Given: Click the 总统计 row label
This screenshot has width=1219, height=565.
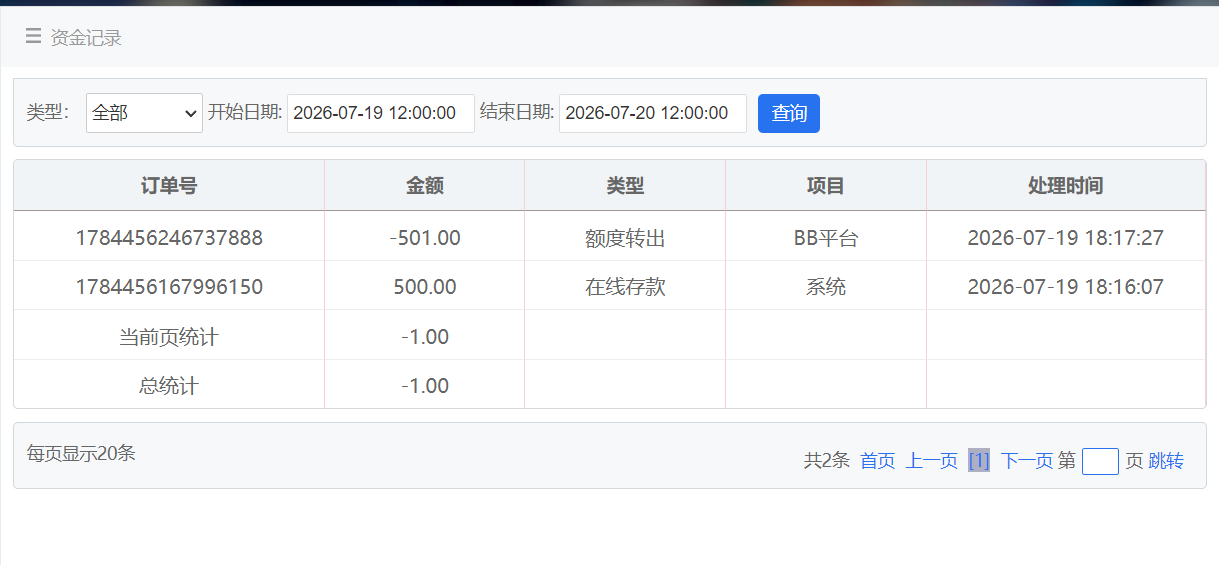Looking at the screenshot, I should point(169,386).
